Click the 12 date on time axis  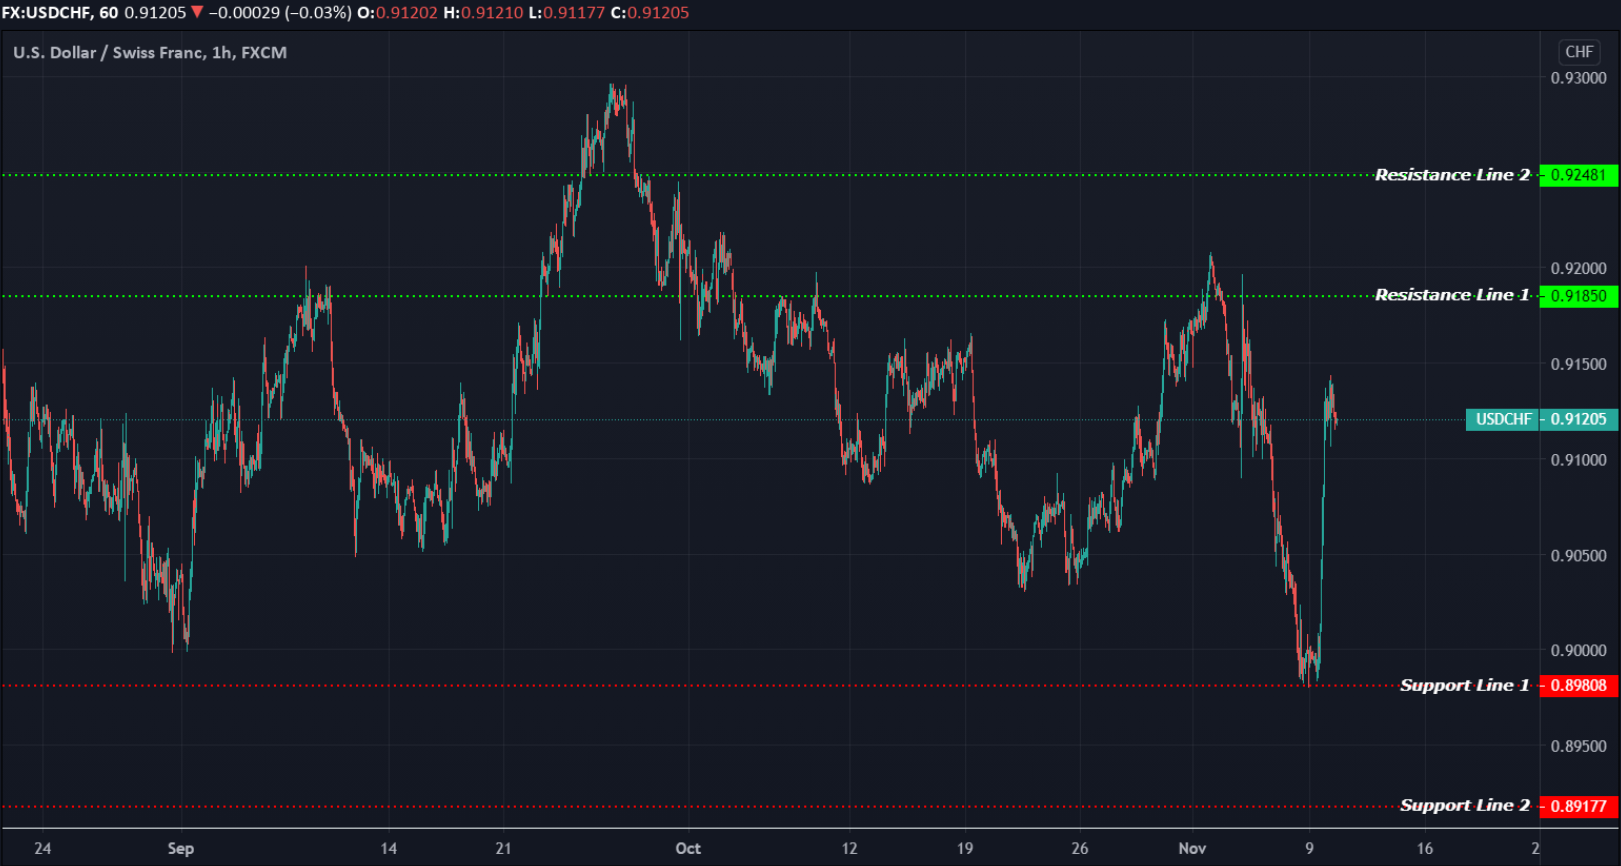click(849, 848)
